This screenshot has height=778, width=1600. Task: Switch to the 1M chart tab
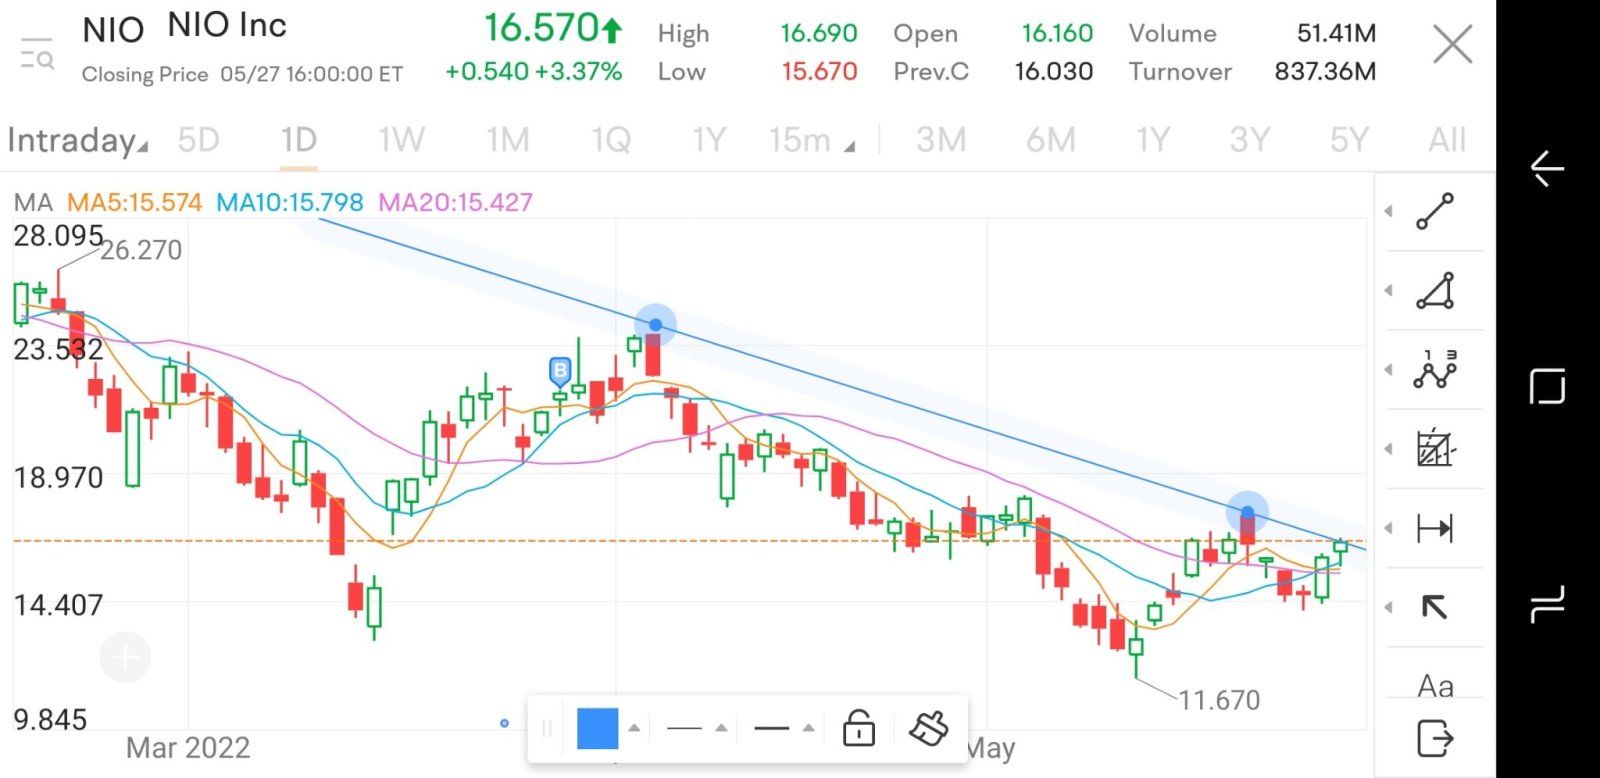click(508, 140)
